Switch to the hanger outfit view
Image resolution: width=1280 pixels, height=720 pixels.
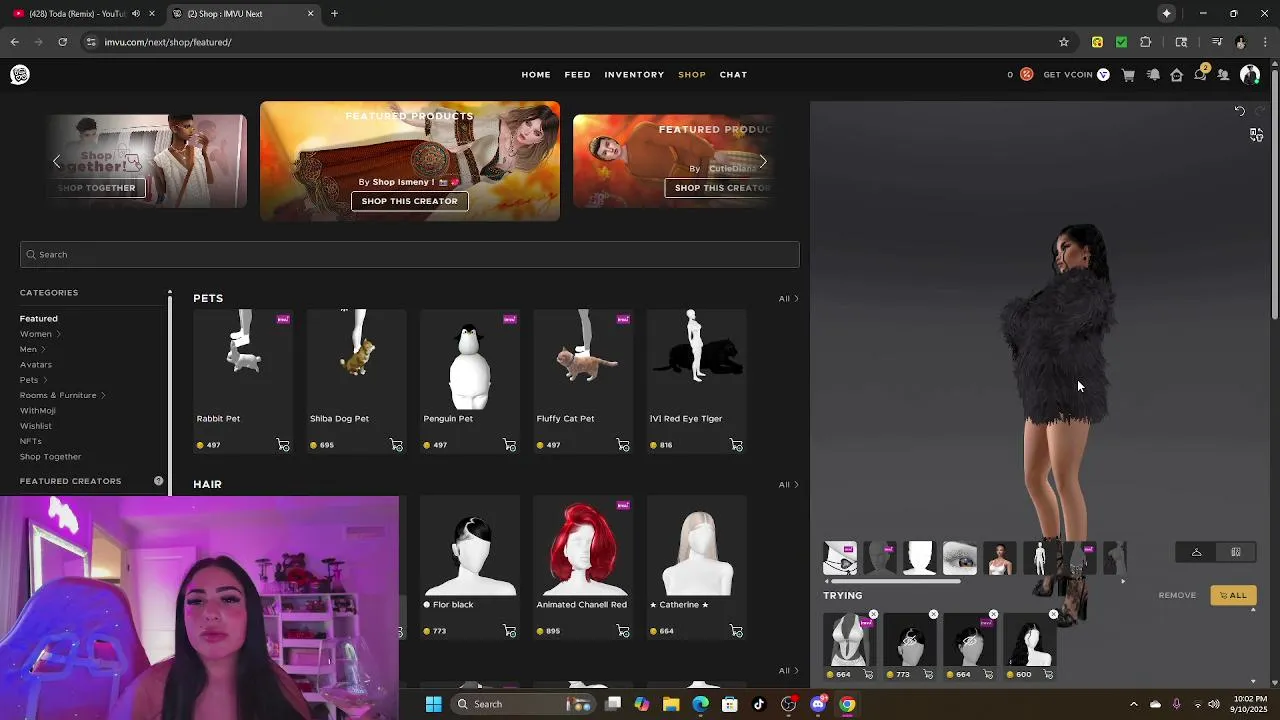pyautogui.click(x=1196, y=552)
